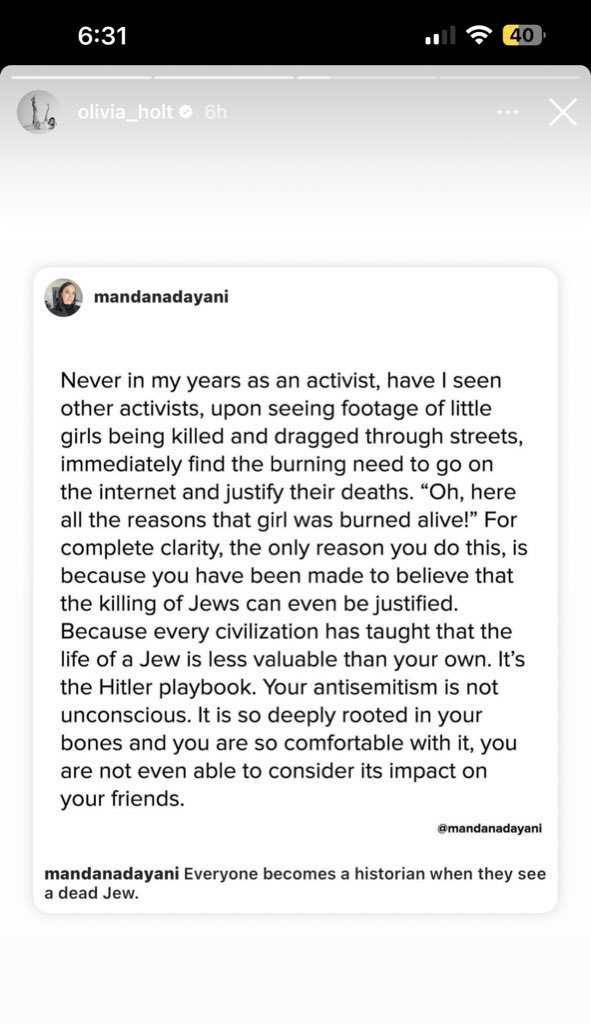The width and height of the screenshot is (591, 1024).
Task: Open olivia_holt's story profile picture
Action: (37, 112)
